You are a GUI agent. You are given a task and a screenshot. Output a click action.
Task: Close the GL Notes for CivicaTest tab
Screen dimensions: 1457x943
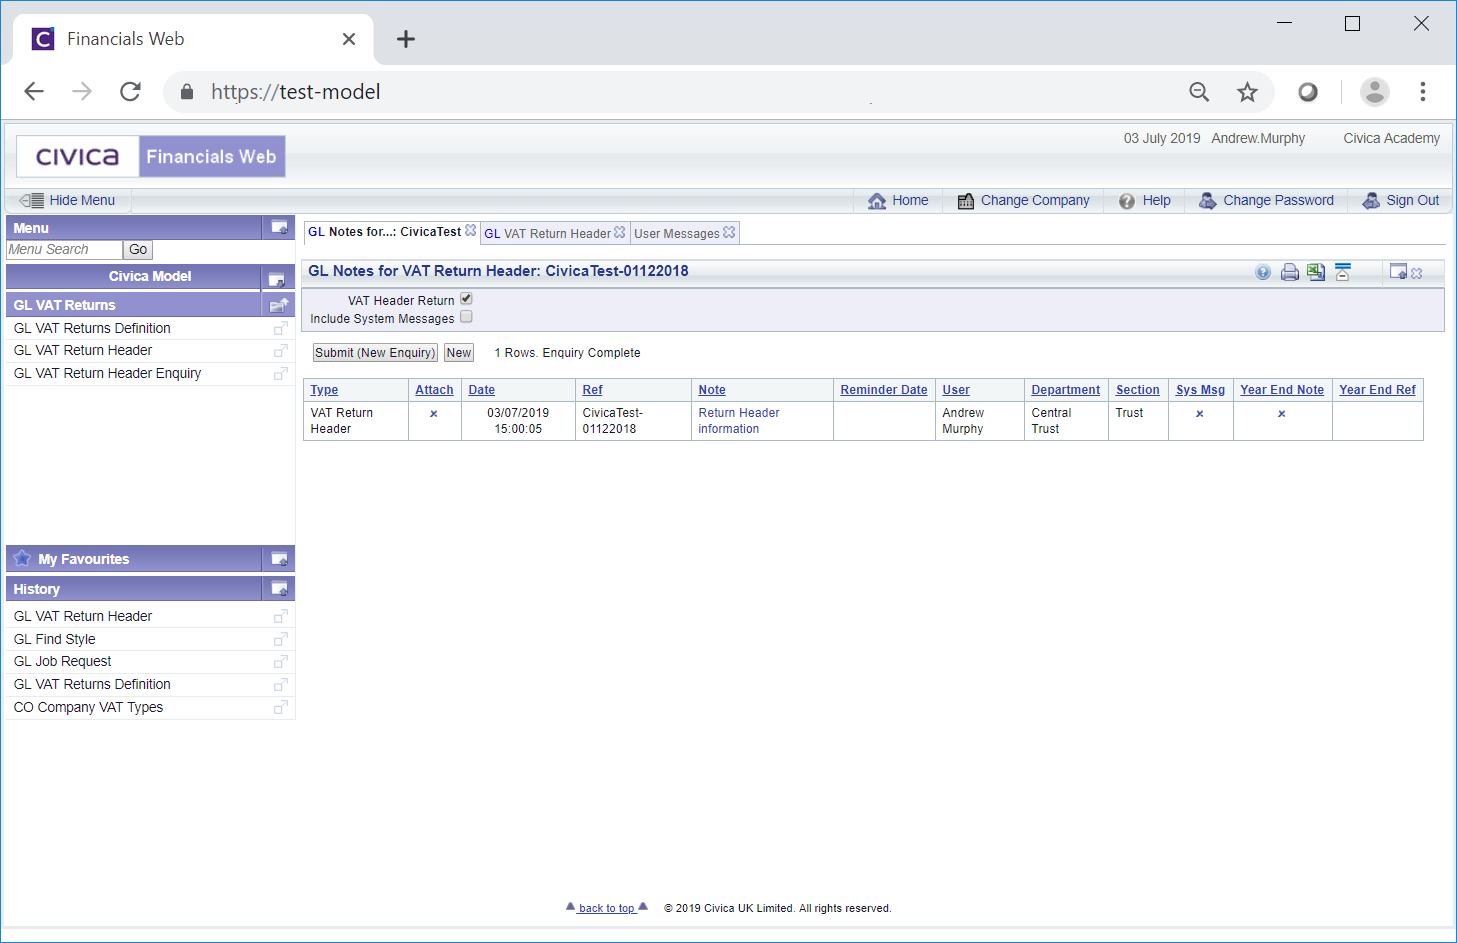click(x=471, y=231)
